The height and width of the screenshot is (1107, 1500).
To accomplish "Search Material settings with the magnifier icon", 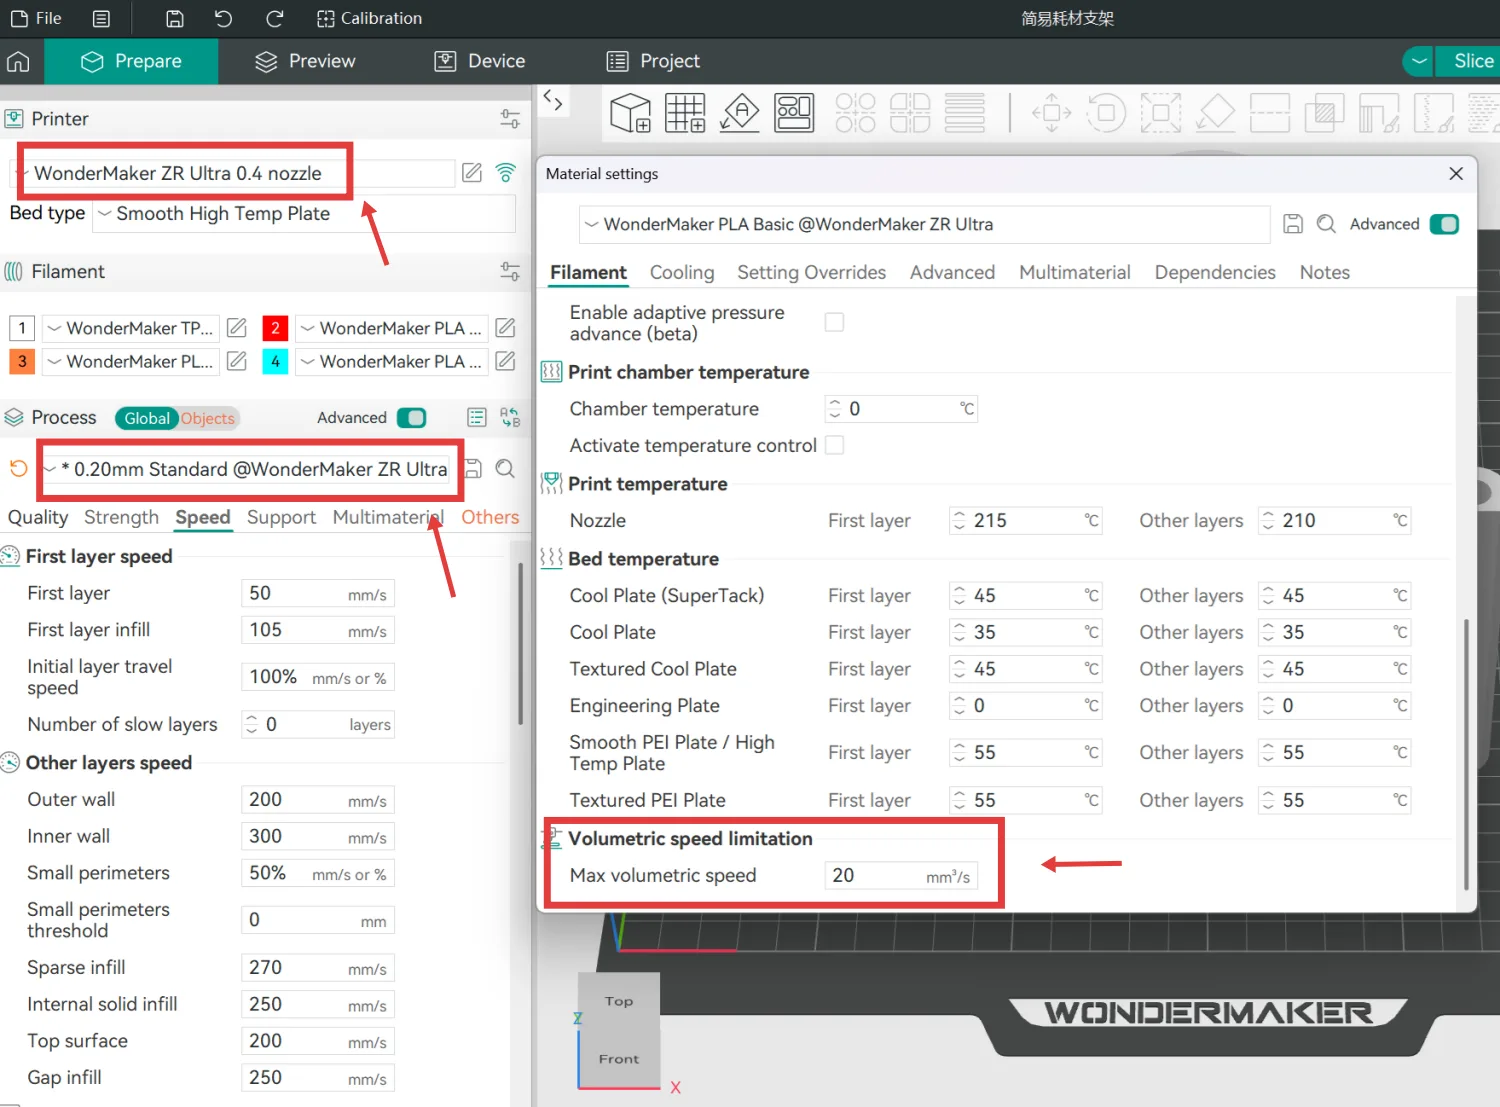I will click(x=1326, y=224).
